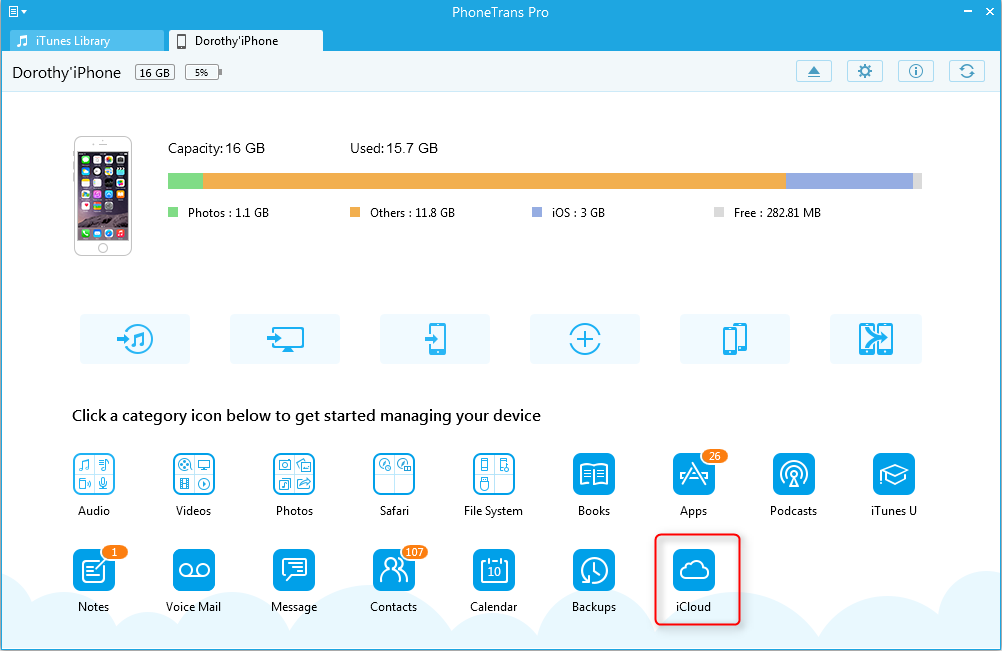The width and height of the screenshot is (1002, 651).
Task: Open the Videos category
Action: tap(194, 474)
